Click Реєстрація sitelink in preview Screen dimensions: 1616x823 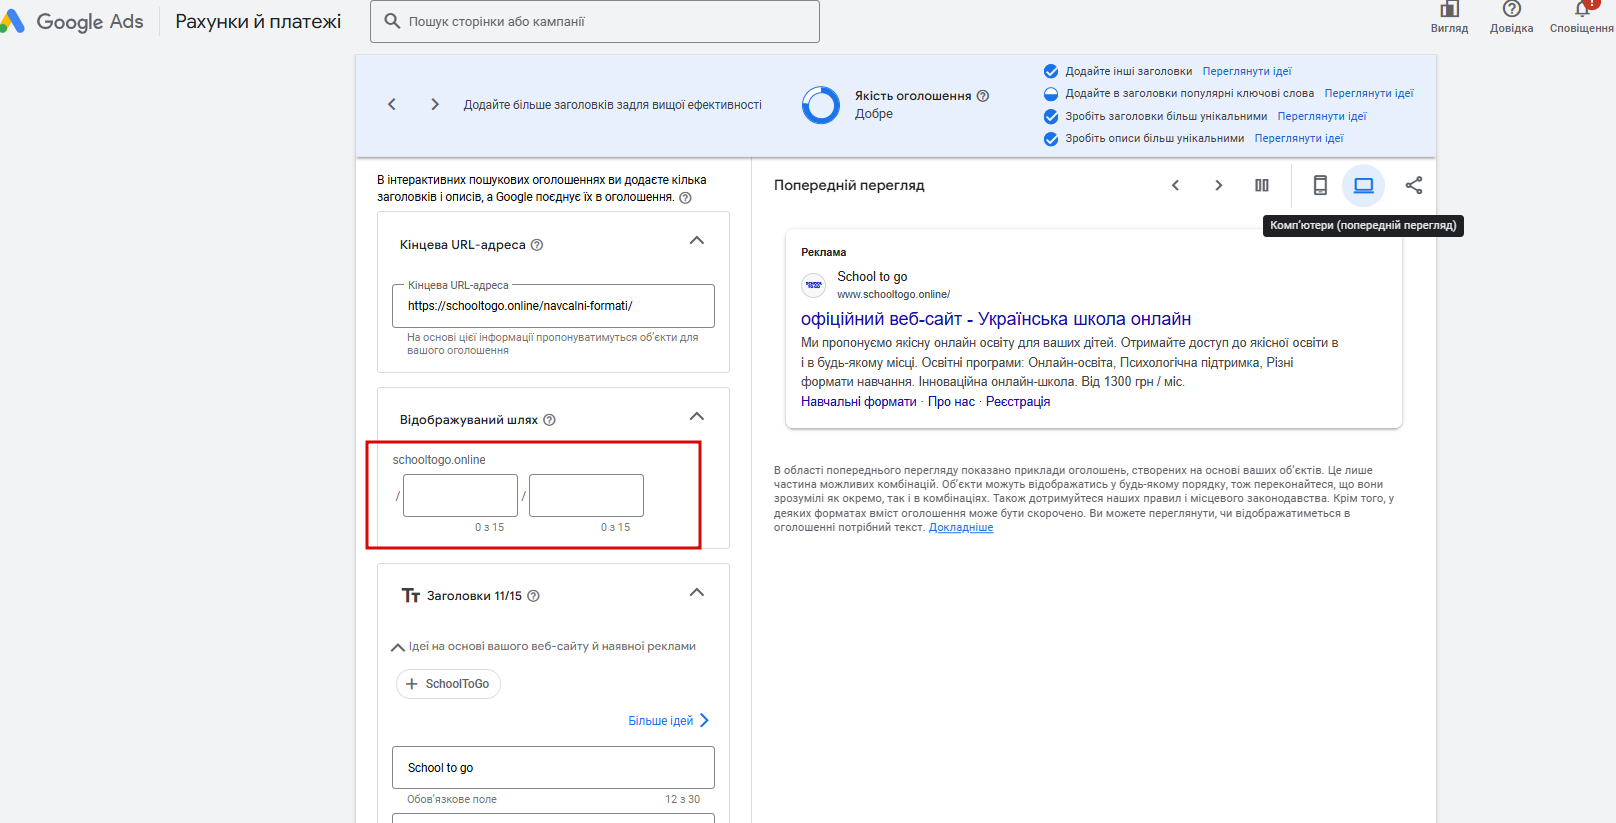click(x=1018, y=402)
